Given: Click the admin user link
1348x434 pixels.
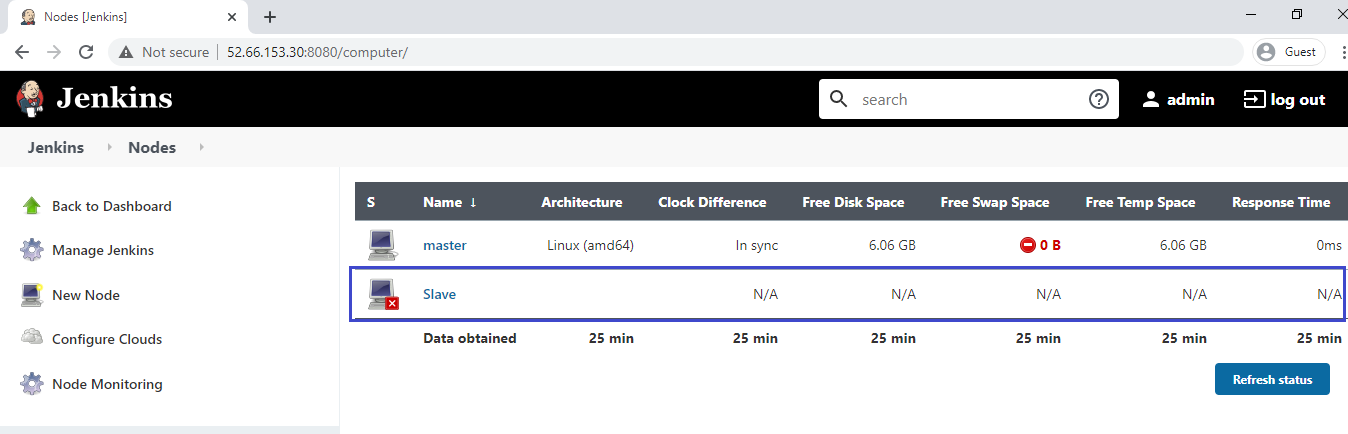Looking at the screenshot, I should [x=1191, y=99].
